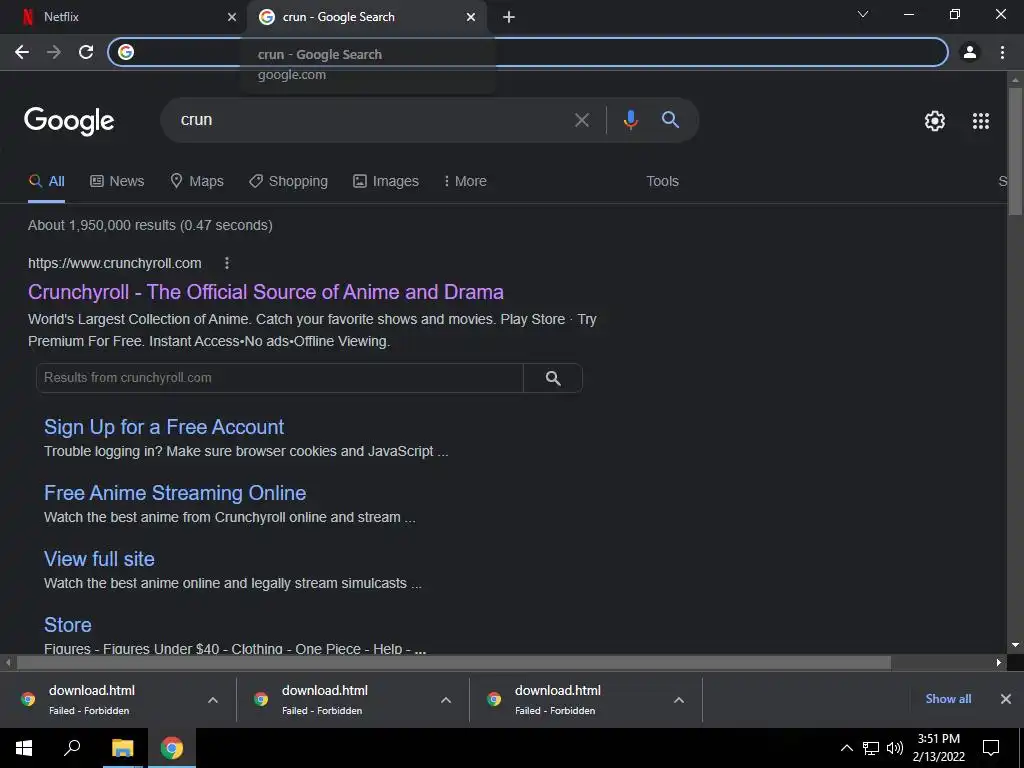The image size is (1024, 768).
Task: Open the volume tray icon
Action: click(x=895, y=748)
